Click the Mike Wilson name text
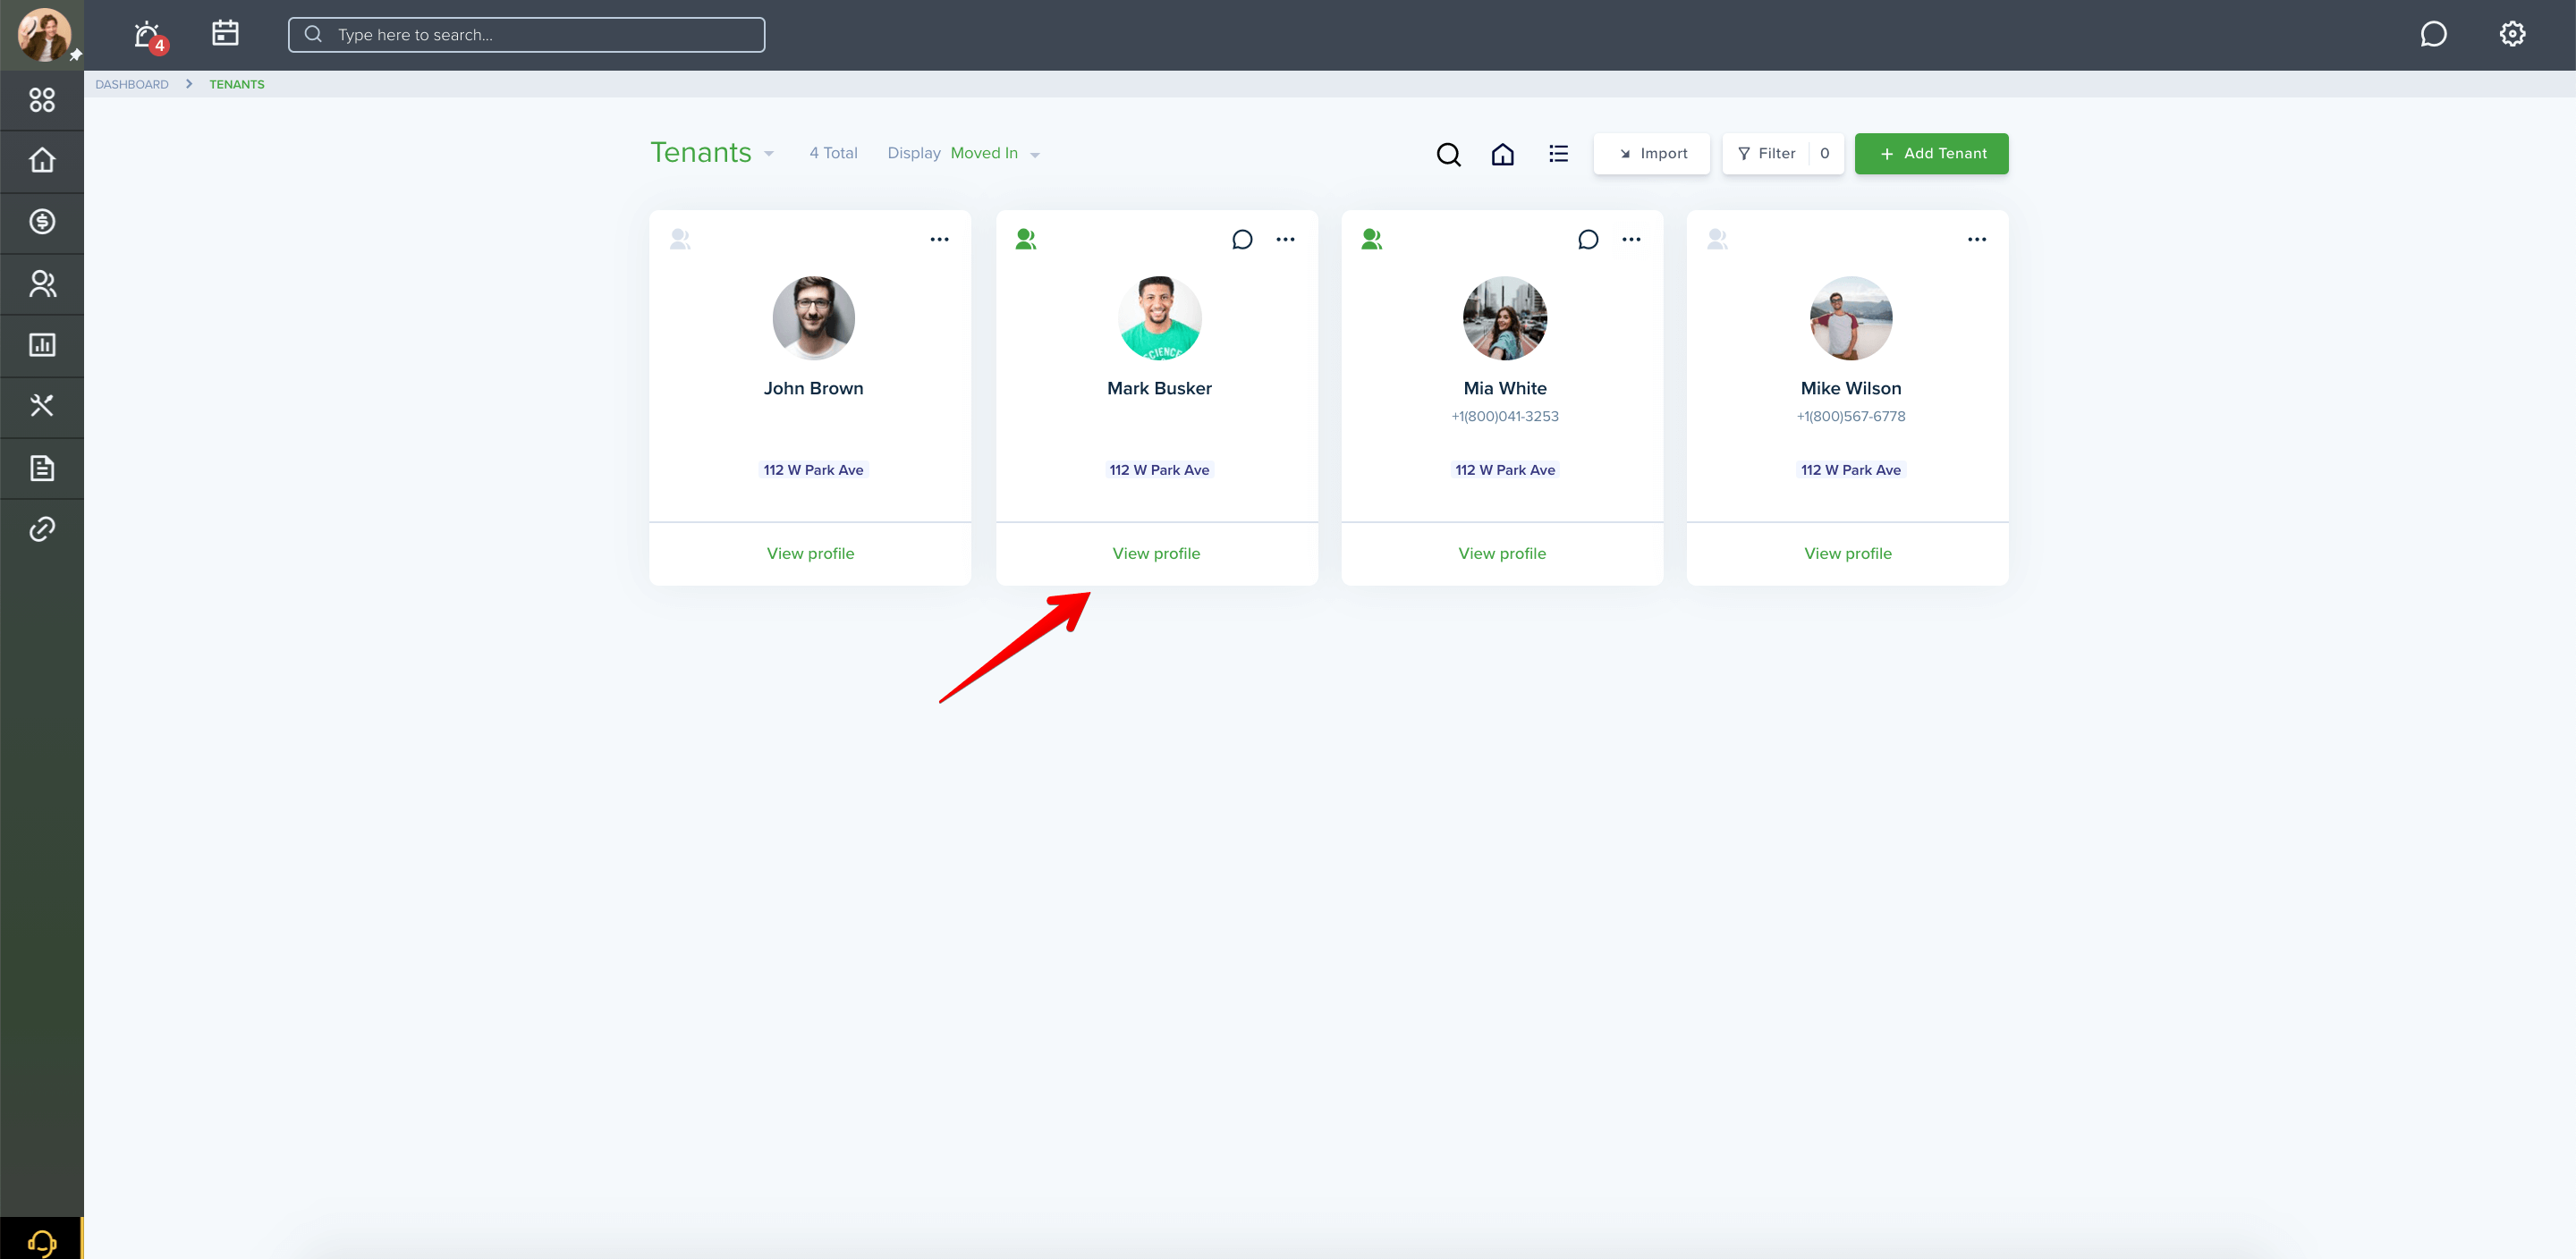The height and width of the screenshot is (1259, 2576). [x=1851, y=388]
